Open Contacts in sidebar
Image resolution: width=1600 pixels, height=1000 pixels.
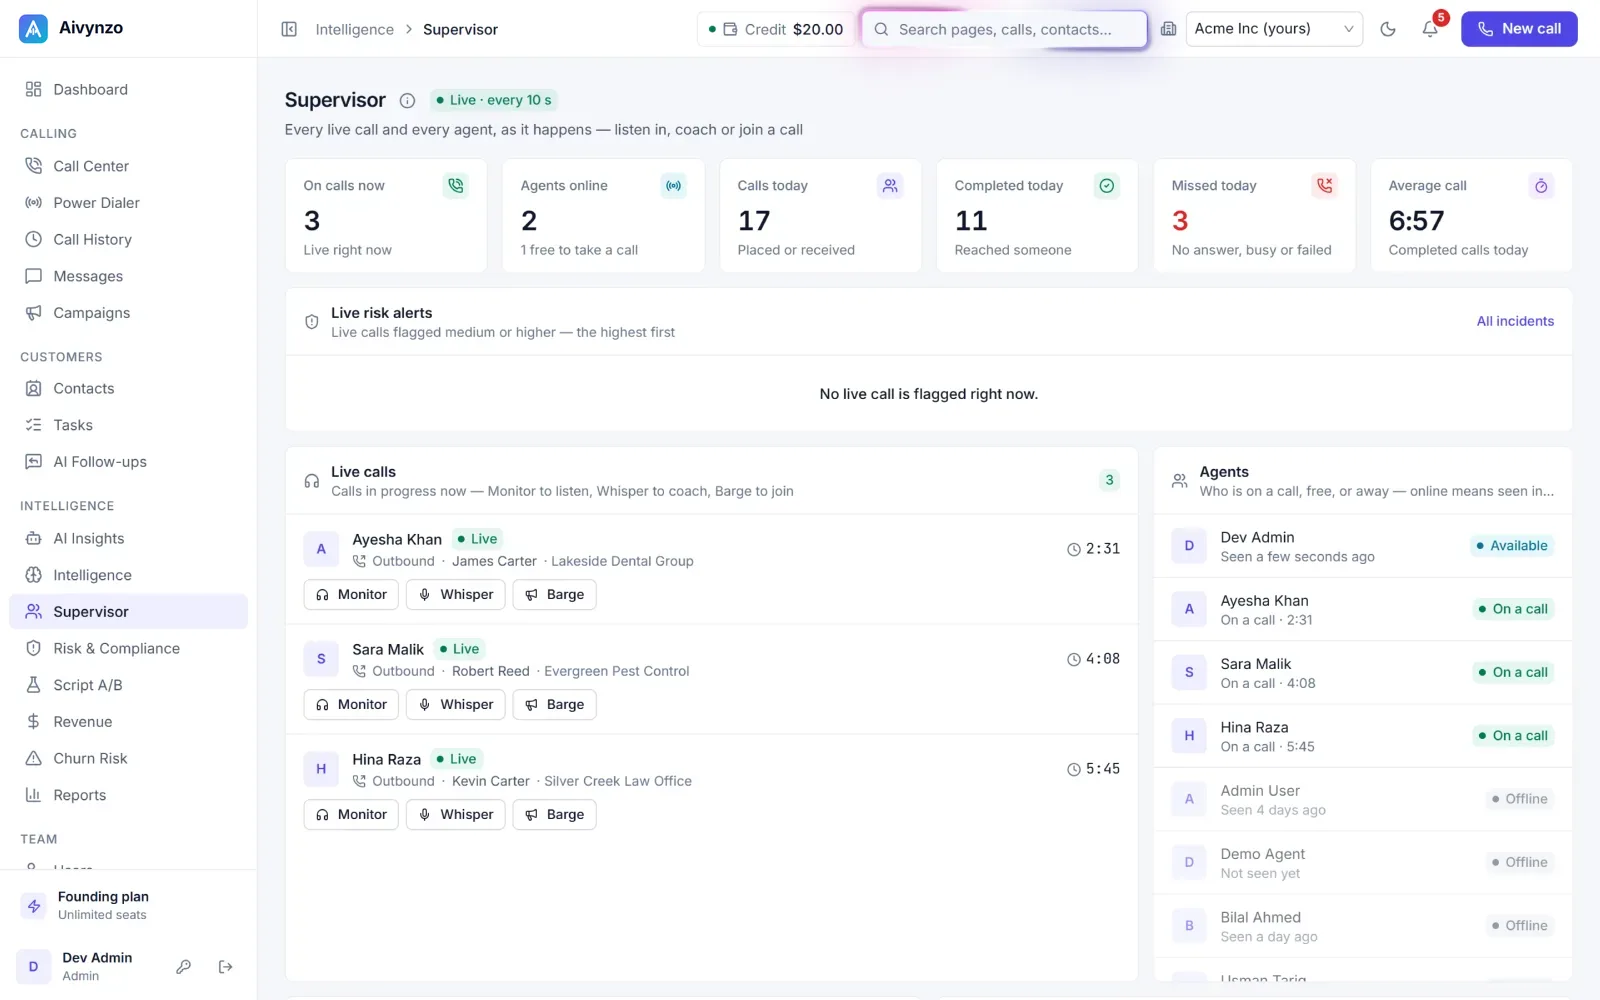(128, 388)
